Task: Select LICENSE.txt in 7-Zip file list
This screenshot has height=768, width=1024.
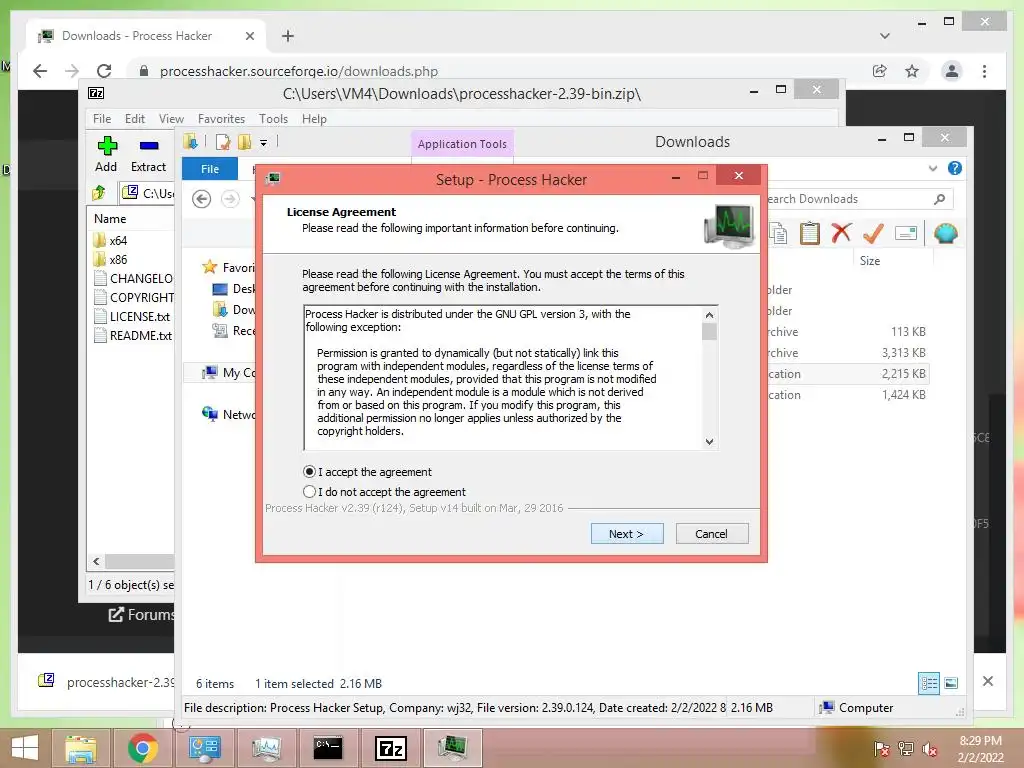Action: tap(133, 317)
